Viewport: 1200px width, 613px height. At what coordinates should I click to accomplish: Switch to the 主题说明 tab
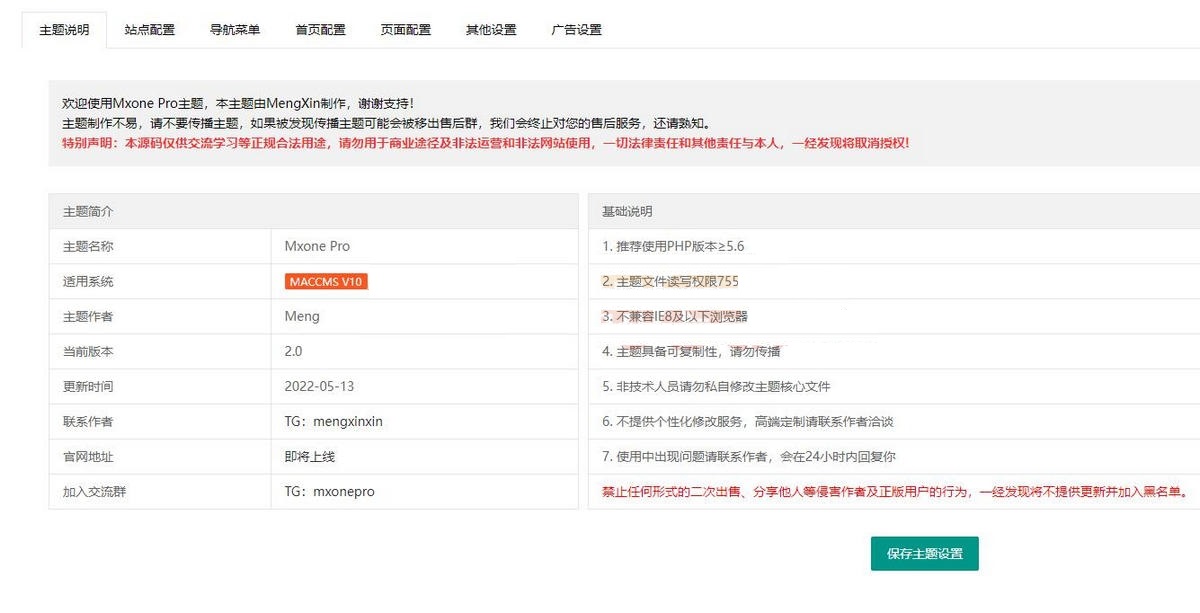(x=64, y=30)
